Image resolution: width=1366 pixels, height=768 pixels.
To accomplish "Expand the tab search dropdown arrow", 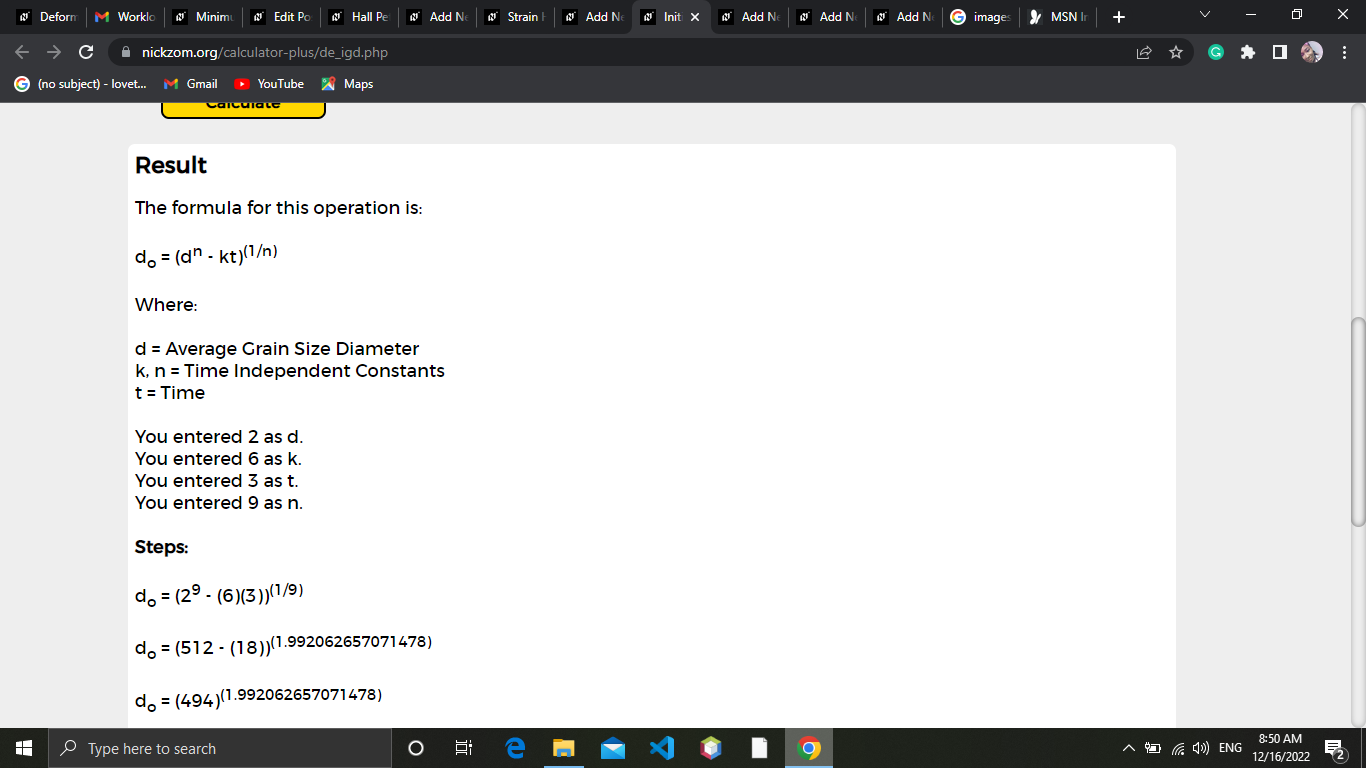I will coord(1204,16).
